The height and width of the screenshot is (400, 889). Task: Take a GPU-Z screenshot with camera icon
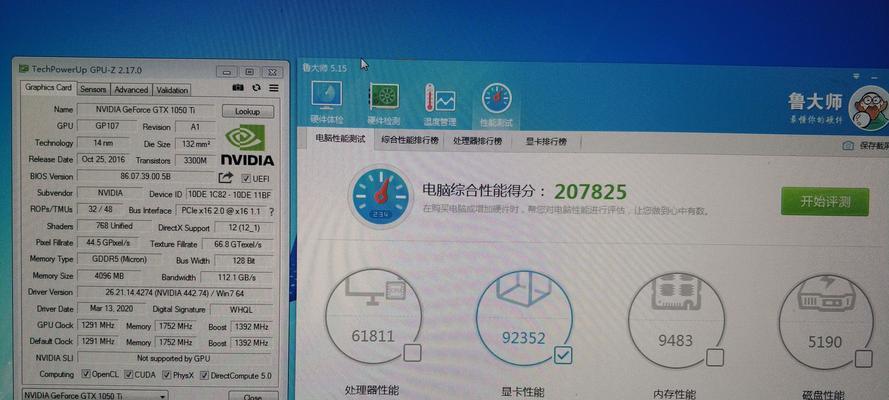[x=238, y=88]
